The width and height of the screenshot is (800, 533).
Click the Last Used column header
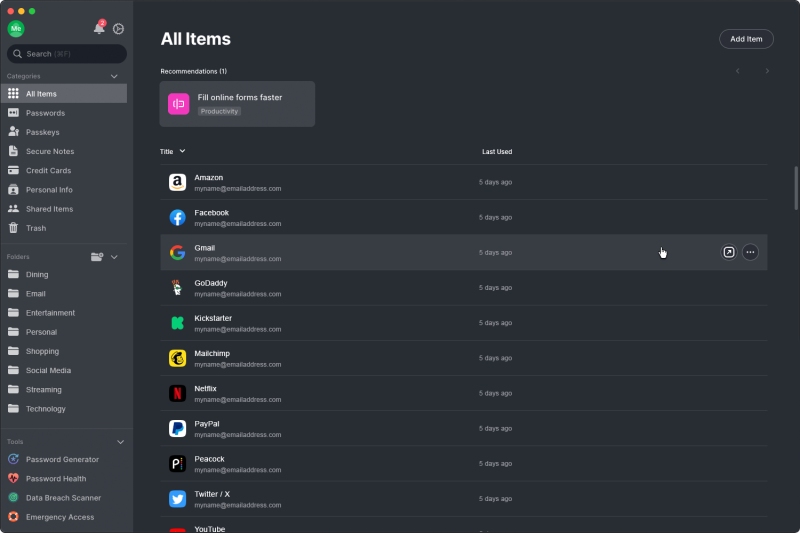click(x=497, y=151)
